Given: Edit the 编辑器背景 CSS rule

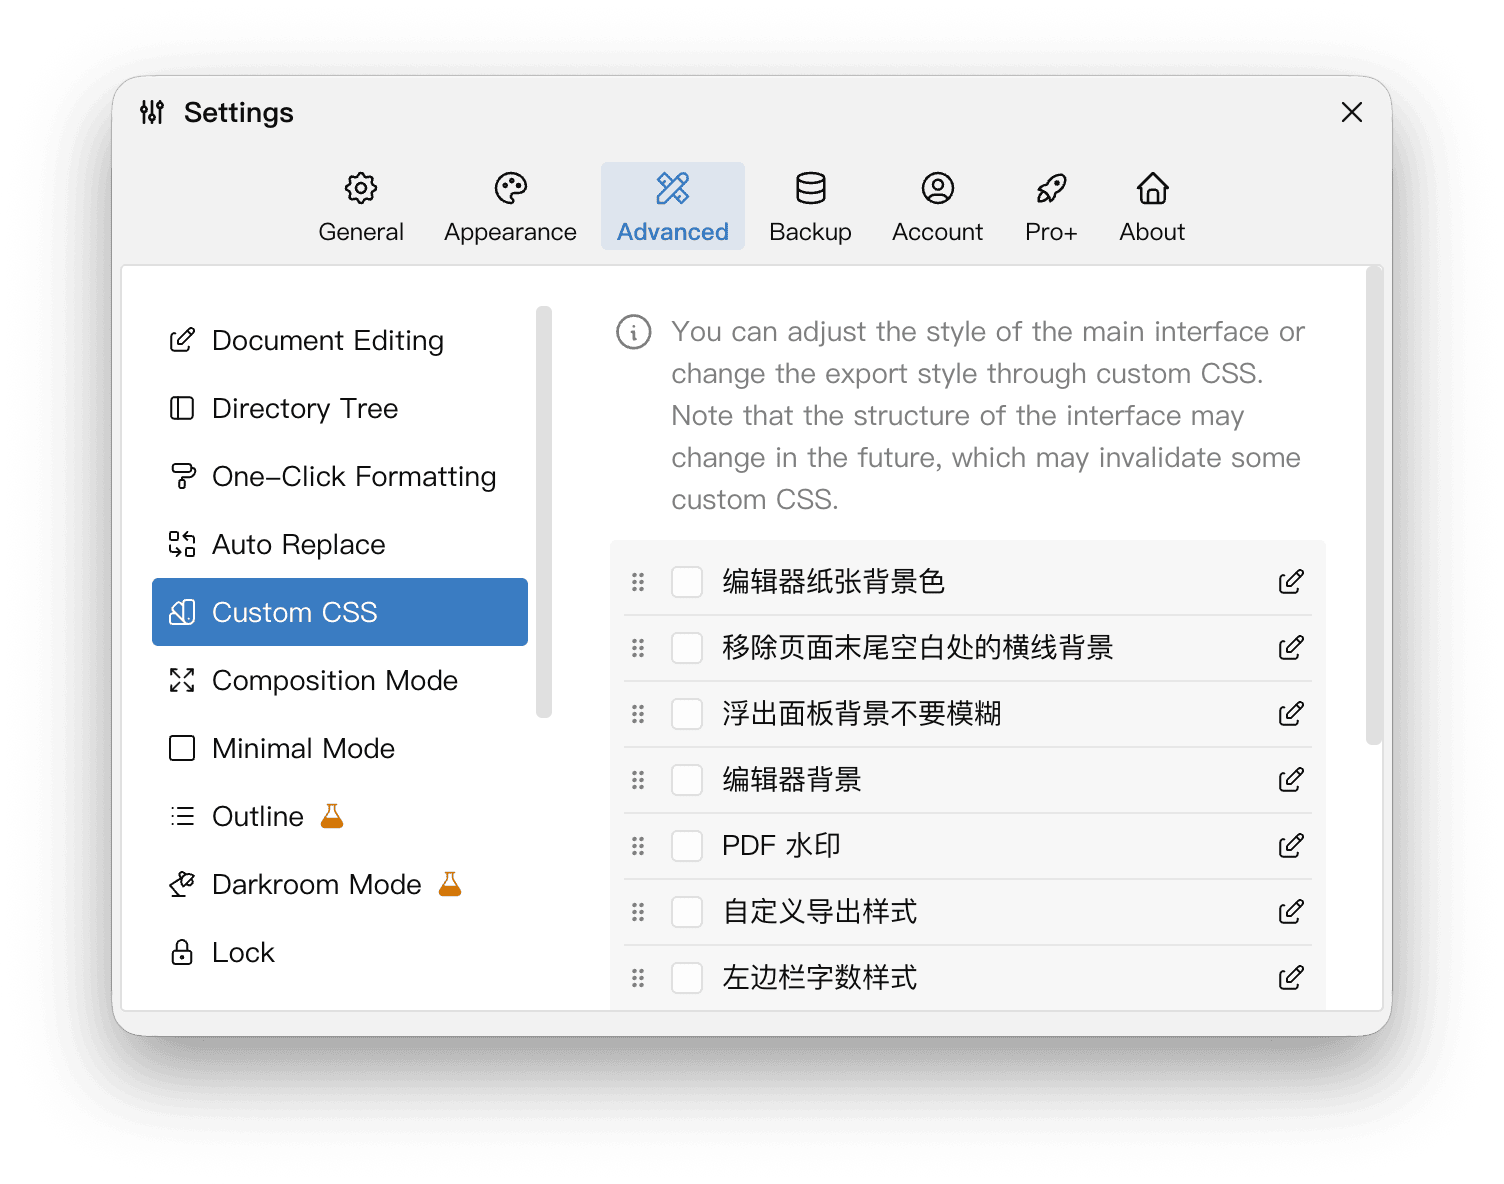Looking at the screenshot, I should (x=1291, y=780).
